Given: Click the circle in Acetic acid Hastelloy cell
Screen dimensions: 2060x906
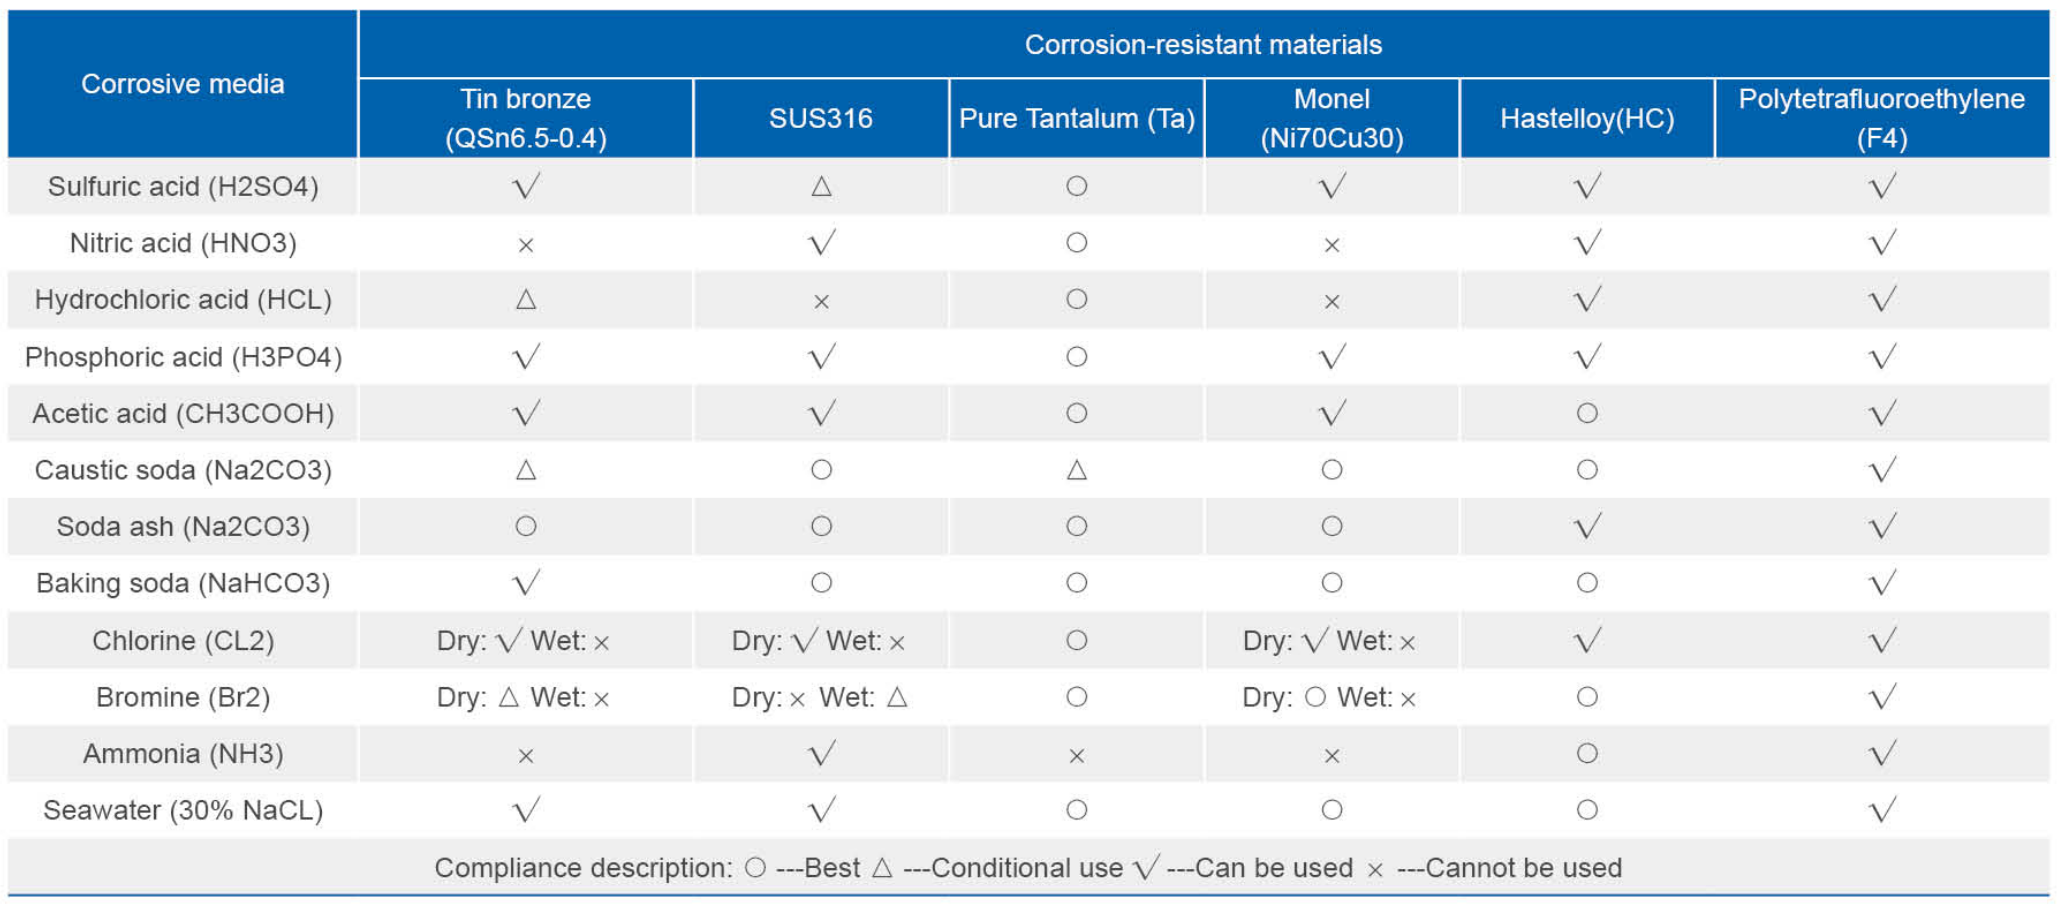Looking at the screenshot, I should [1587, 413].
